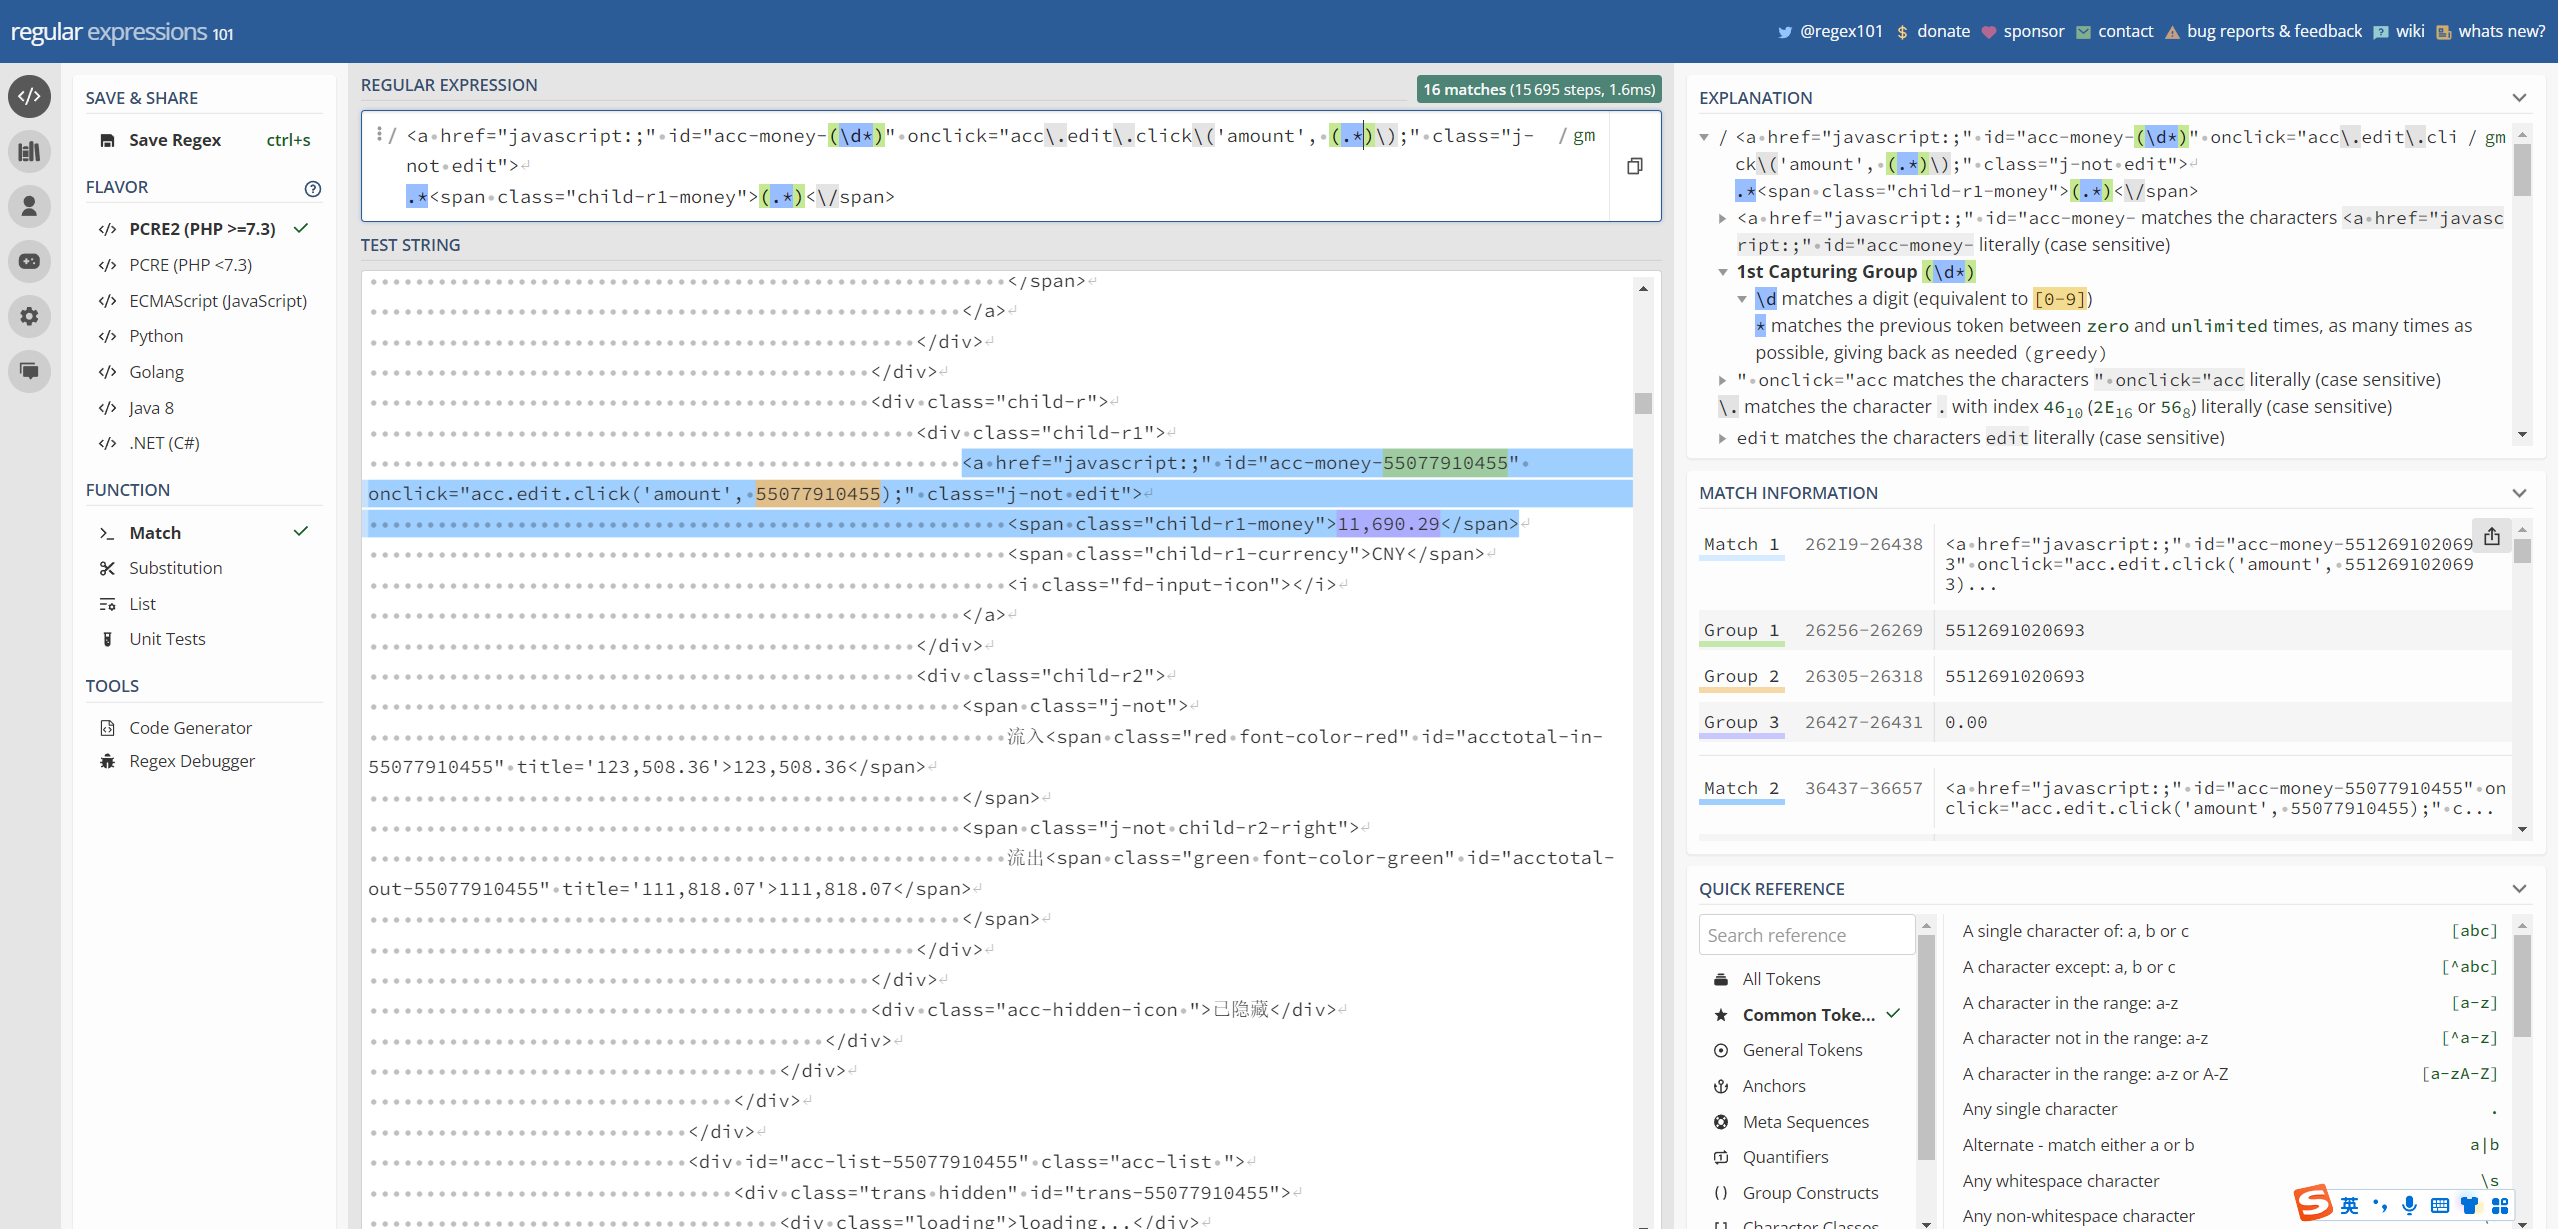Image resolution: width=2558 pixels, height=1229 pixels.
Task: Open settings gear in left sidebar
Action: tap(30, 316)
